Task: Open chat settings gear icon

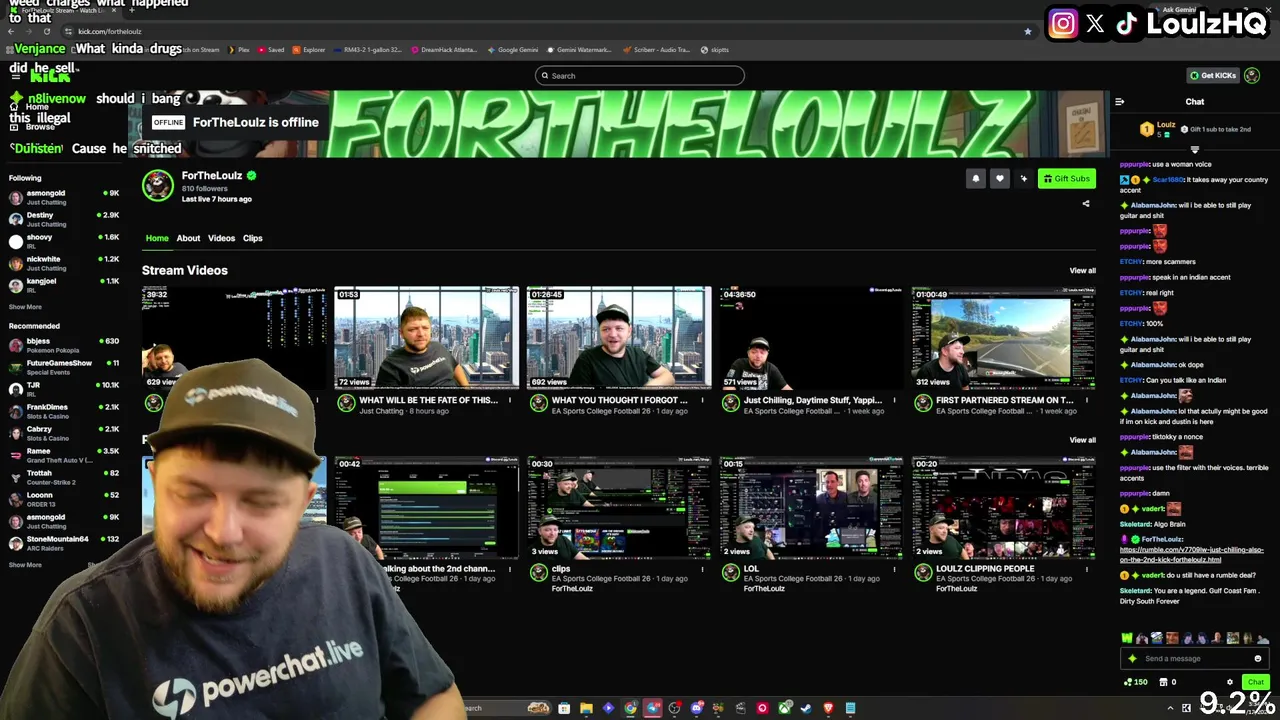Action: (x=1230, y=682)
